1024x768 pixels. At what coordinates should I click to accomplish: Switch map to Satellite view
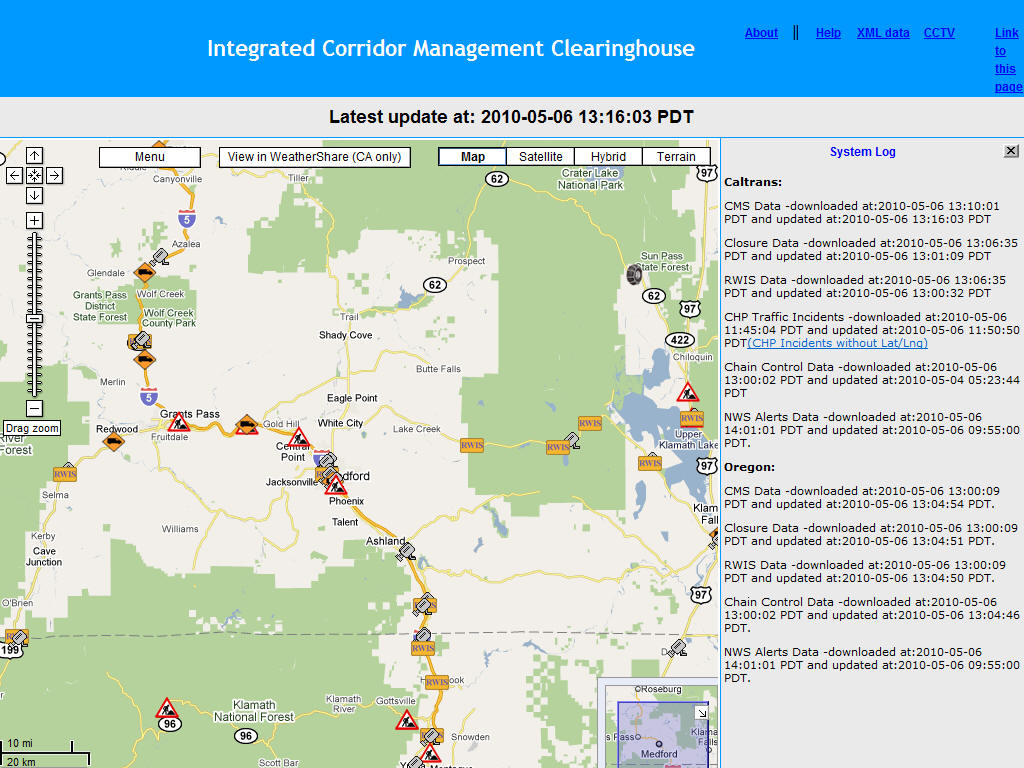(540, 157)
